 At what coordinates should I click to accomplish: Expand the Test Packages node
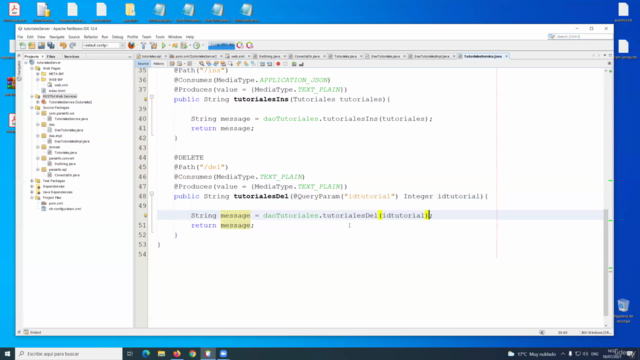[x=32, y=181]
